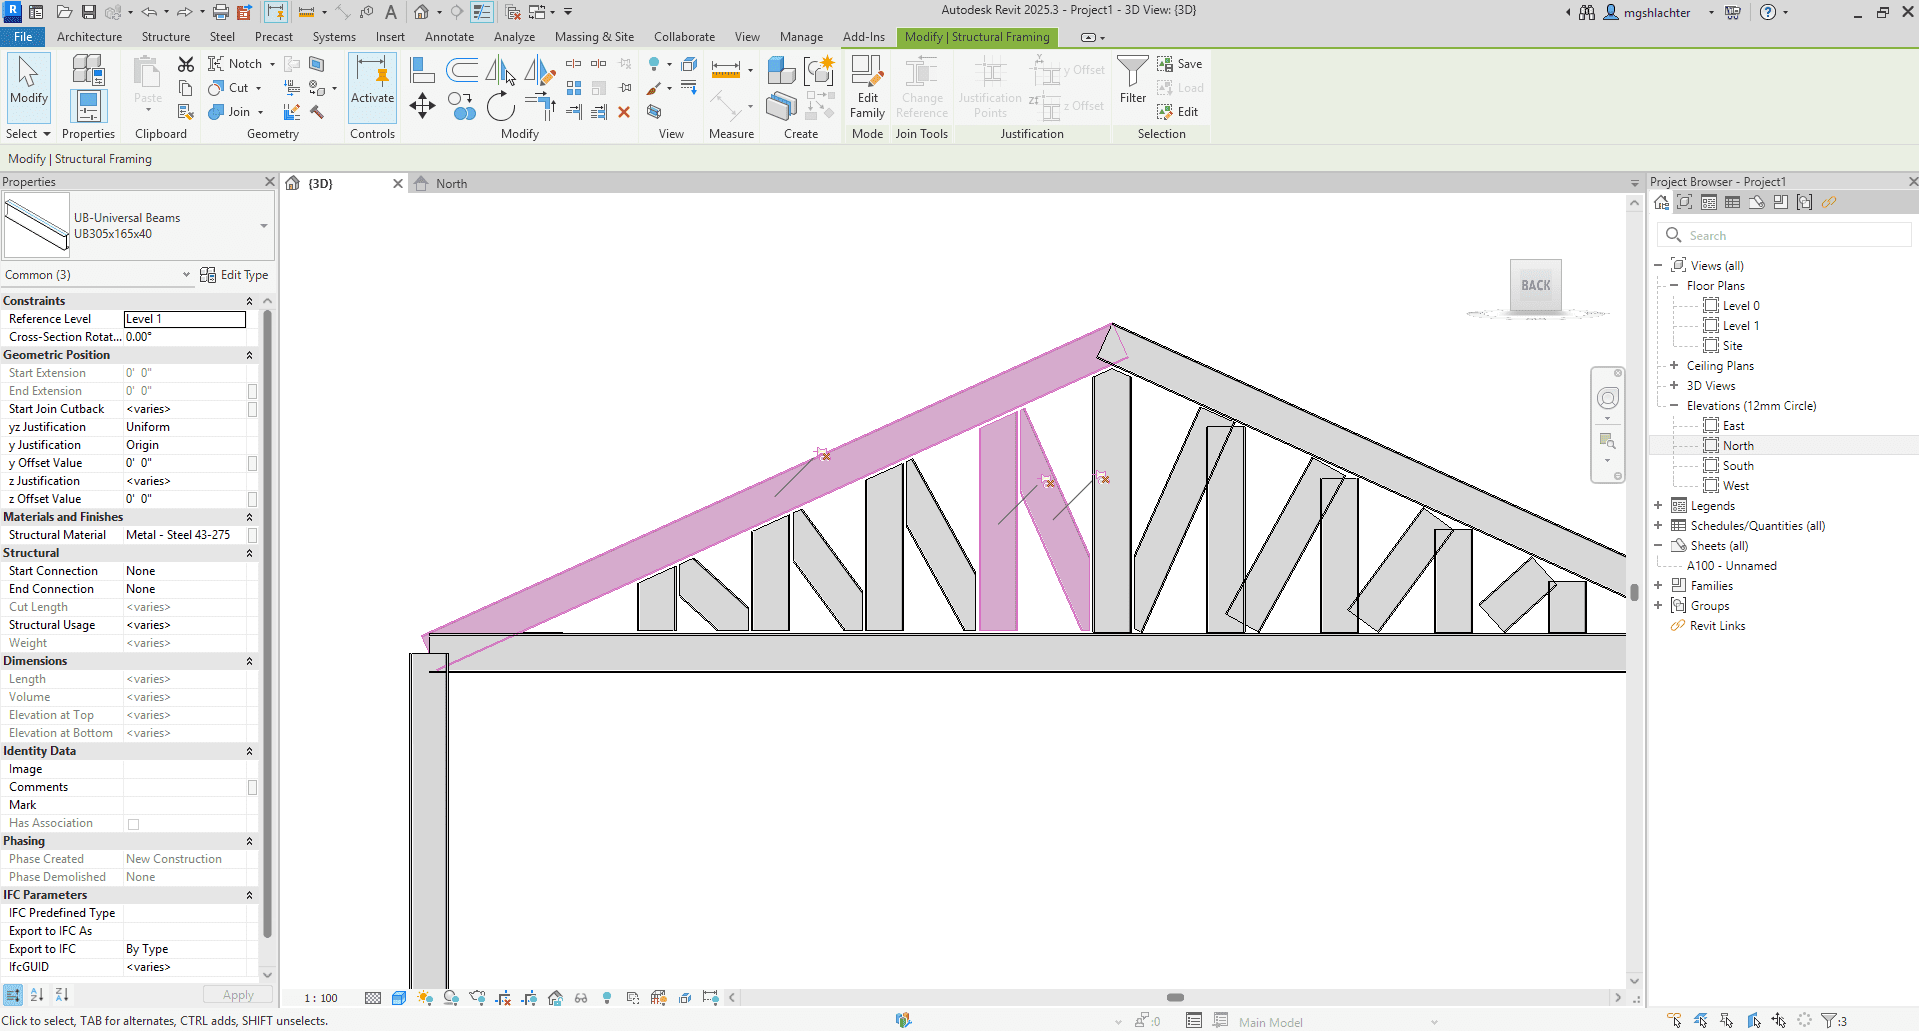Click the Type Properties icon in ribbon
This screenshot has width=1919, height=1031.
88,71
